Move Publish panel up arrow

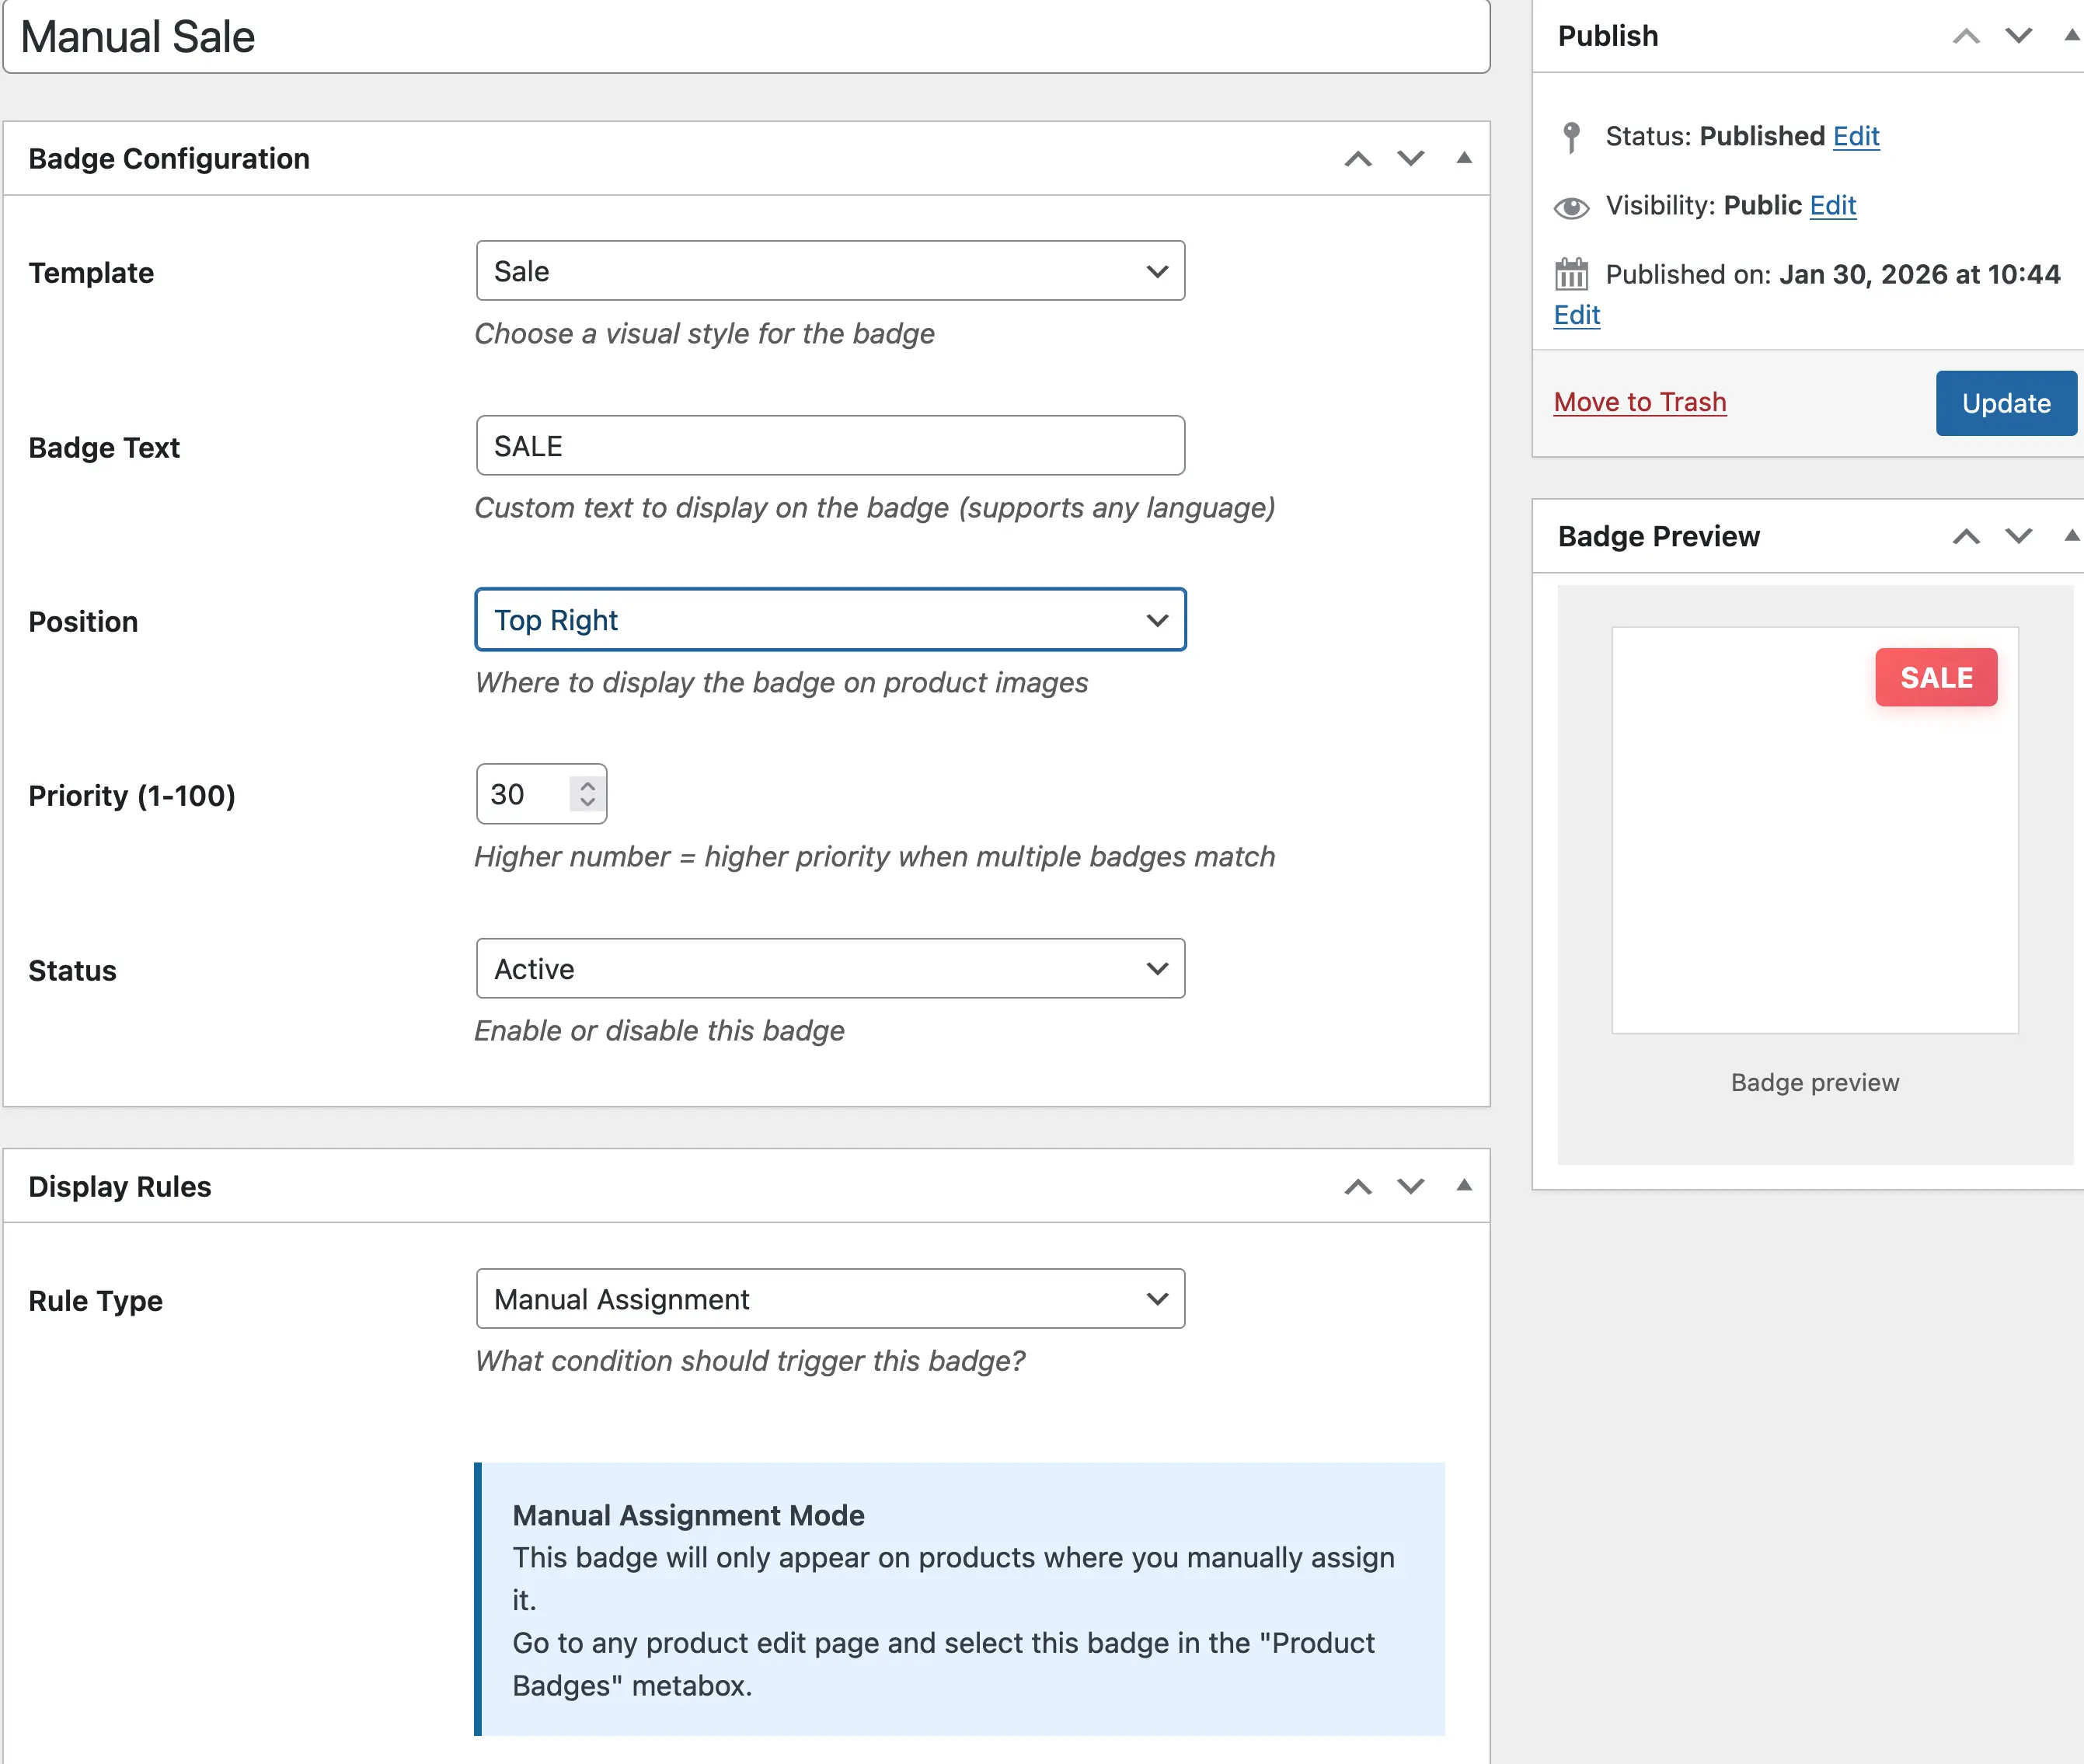pyautogui.click(x=1965, y=36)
